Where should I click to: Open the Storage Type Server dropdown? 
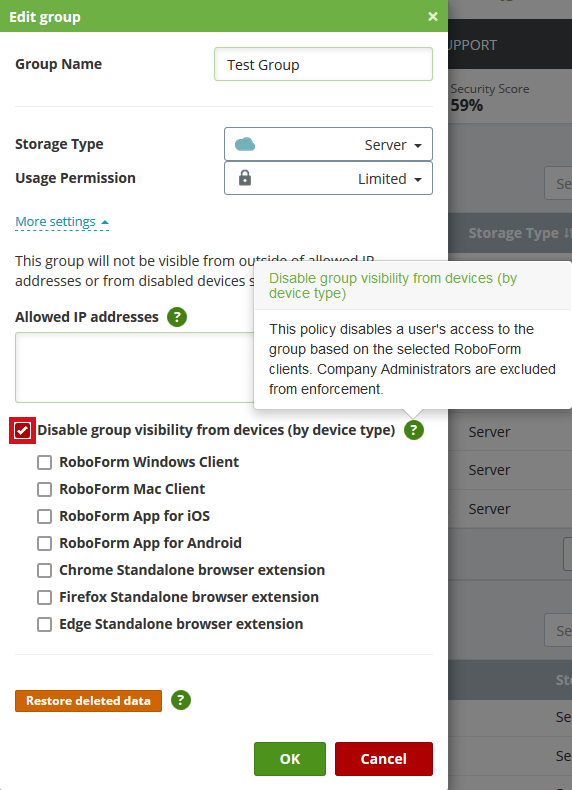pos(328,145)
